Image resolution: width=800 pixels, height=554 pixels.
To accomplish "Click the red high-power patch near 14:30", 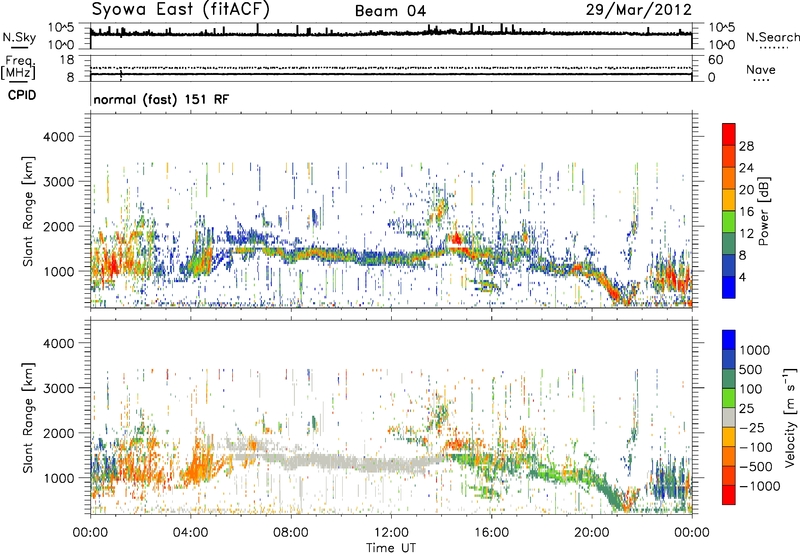I will point(456,239).
